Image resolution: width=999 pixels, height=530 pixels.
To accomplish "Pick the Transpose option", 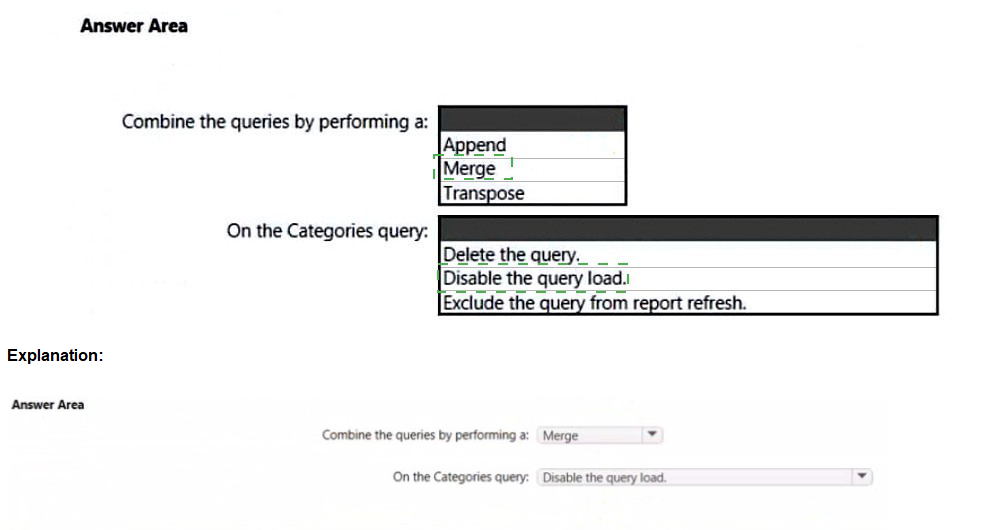I will click(x=484, y=193).
